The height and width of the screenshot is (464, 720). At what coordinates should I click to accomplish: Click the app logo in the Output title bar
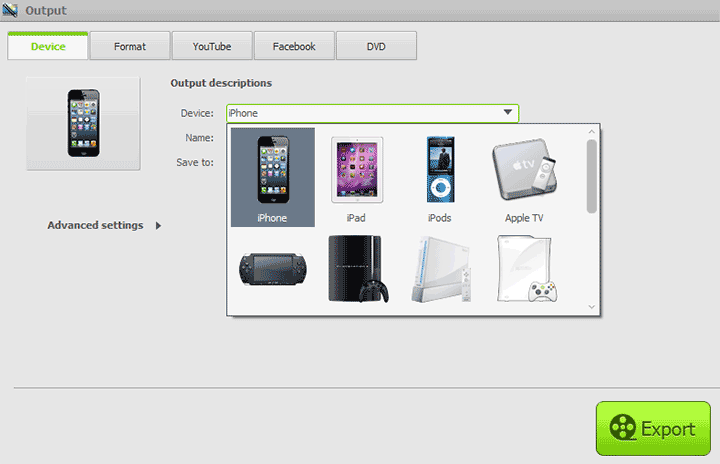(x=10, y=10)
